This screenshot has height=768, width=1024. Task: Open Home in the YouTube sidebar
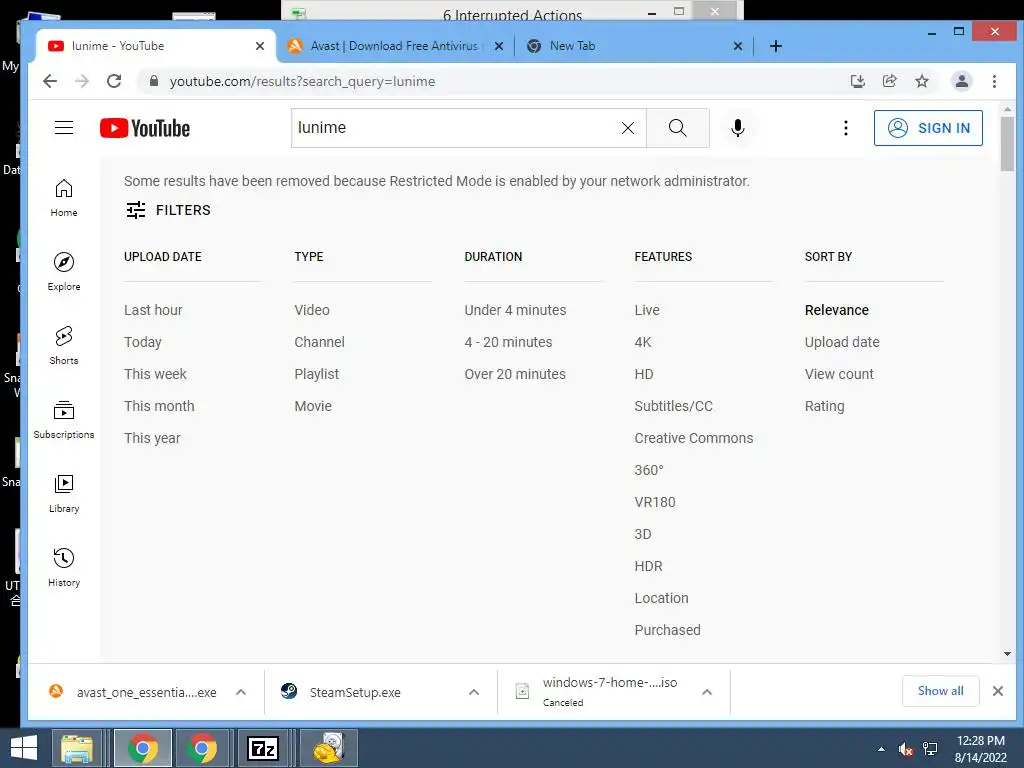pos(64,198)
